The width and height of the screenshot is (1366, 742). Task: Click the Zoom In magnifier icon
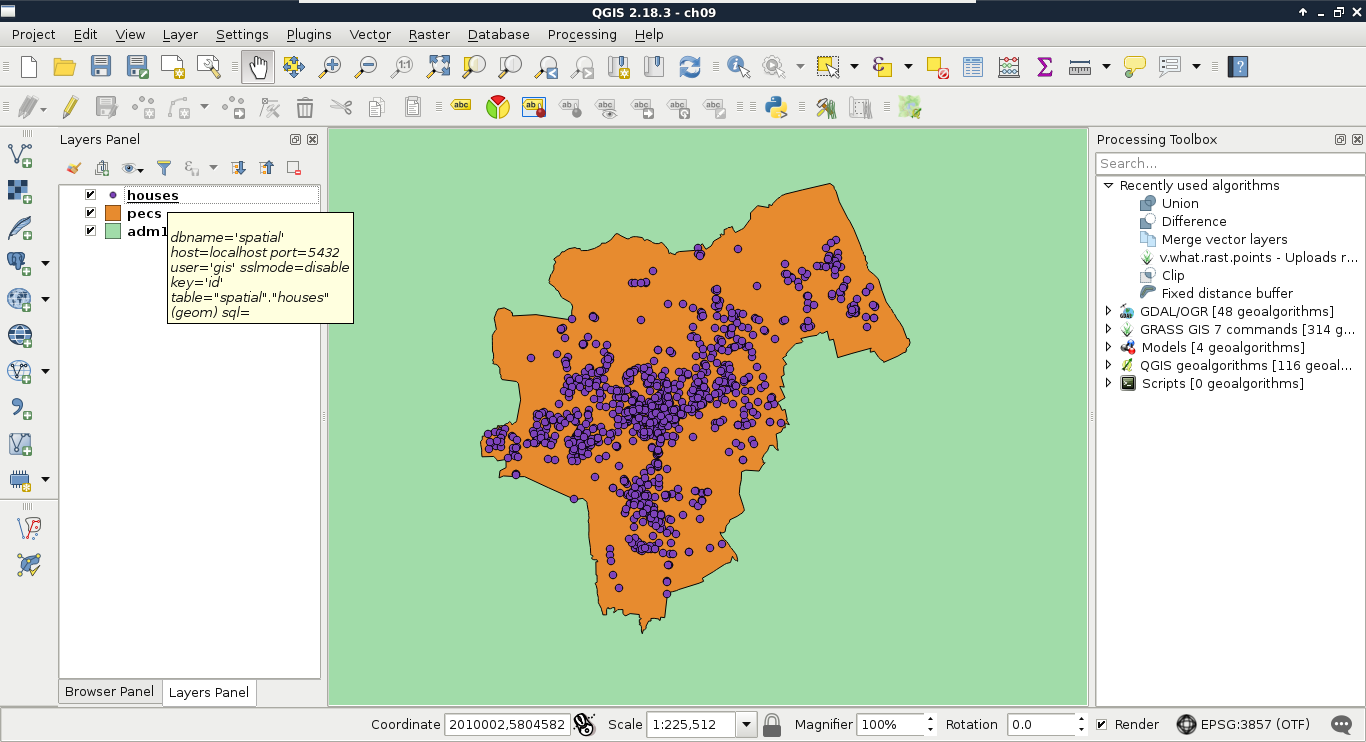[329, 67]
